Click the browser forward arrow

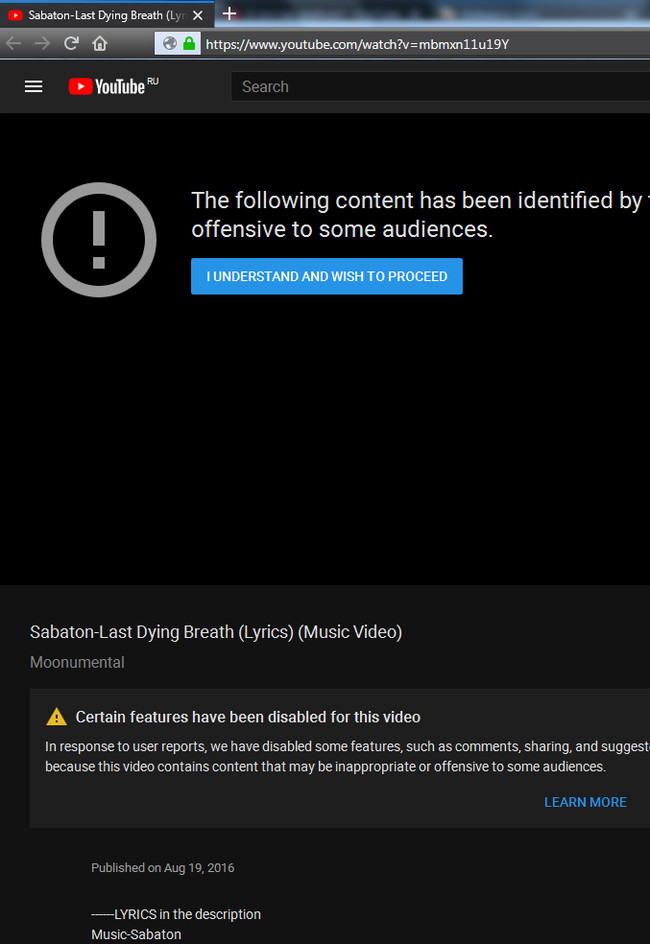coord(42,43)
